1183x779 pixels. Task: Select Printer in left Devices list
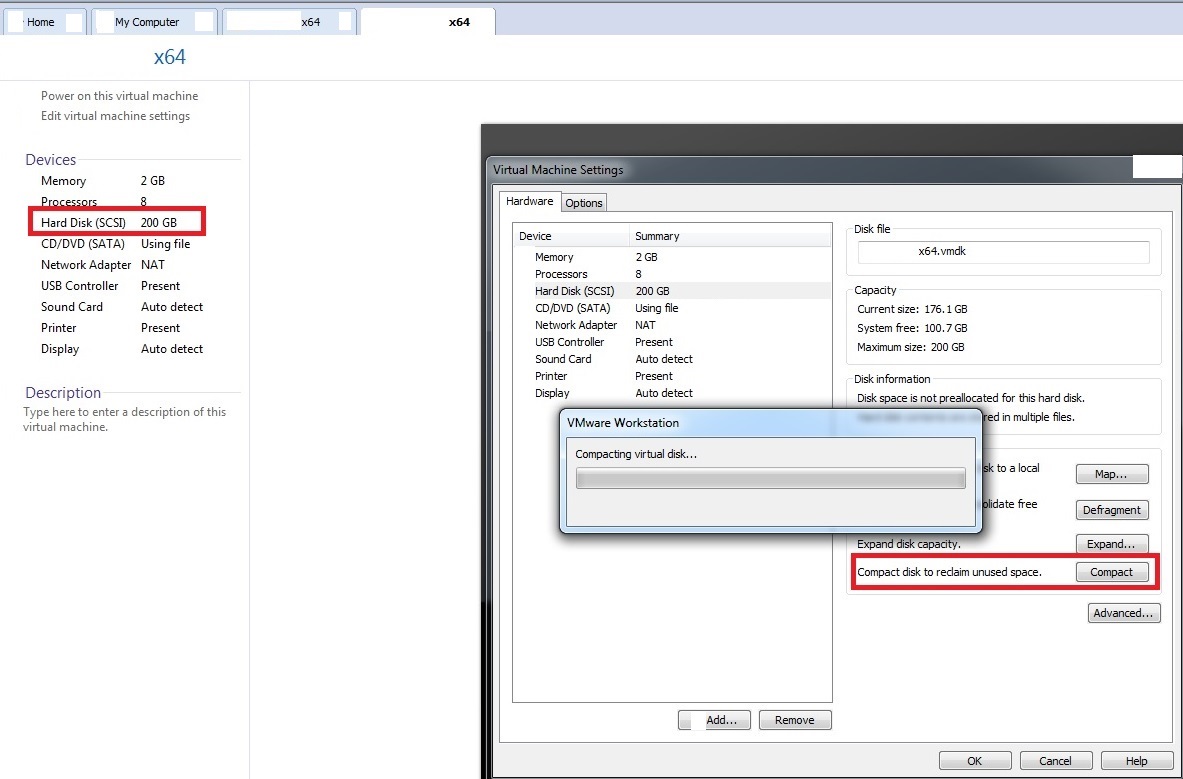(110, 328)
